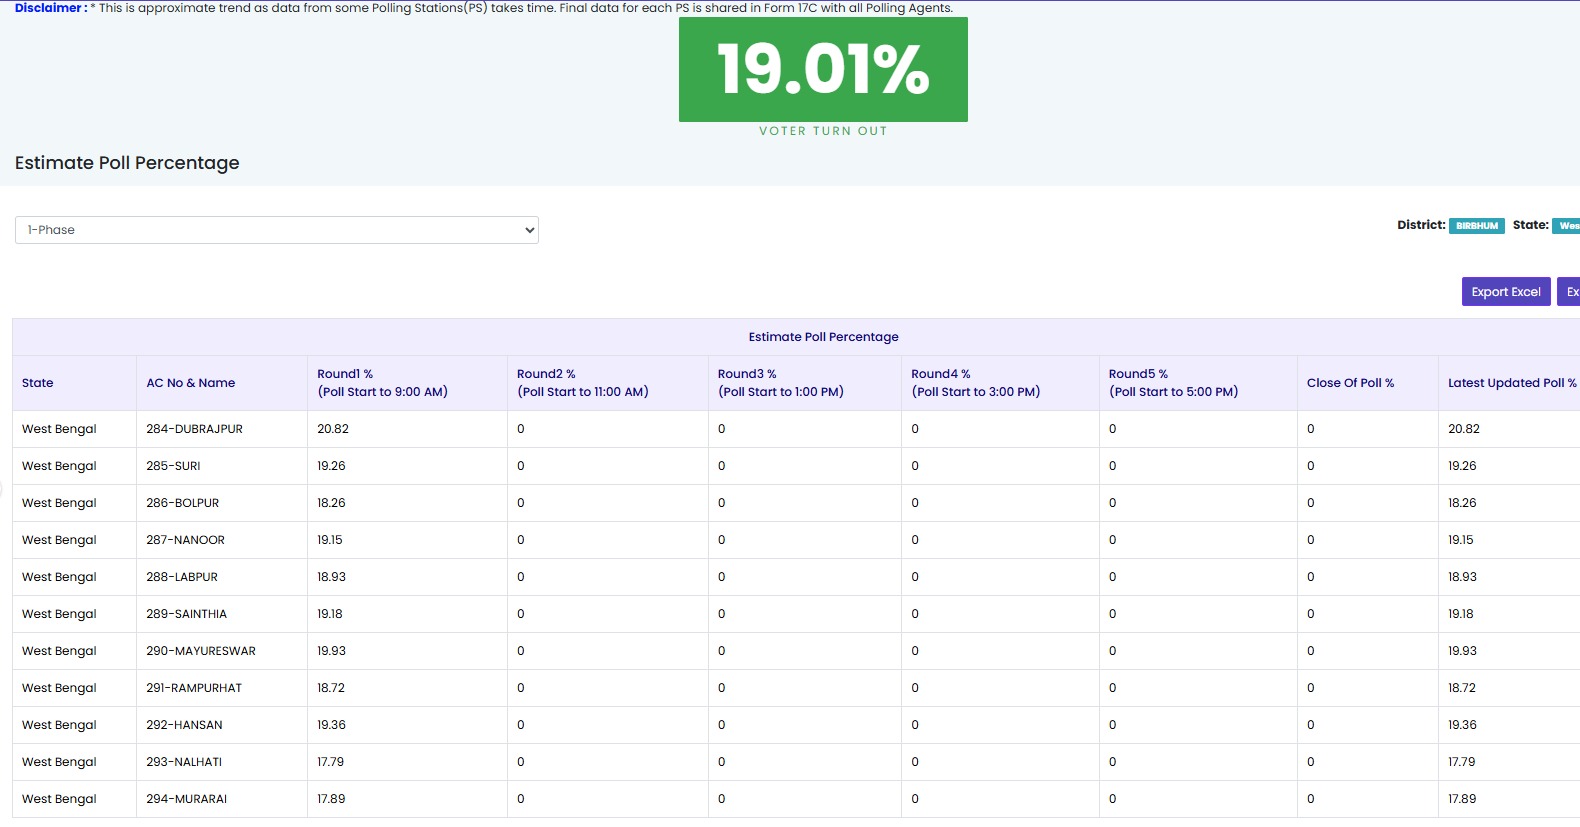Select the 286-BOLPUR constituency cell

182,503
